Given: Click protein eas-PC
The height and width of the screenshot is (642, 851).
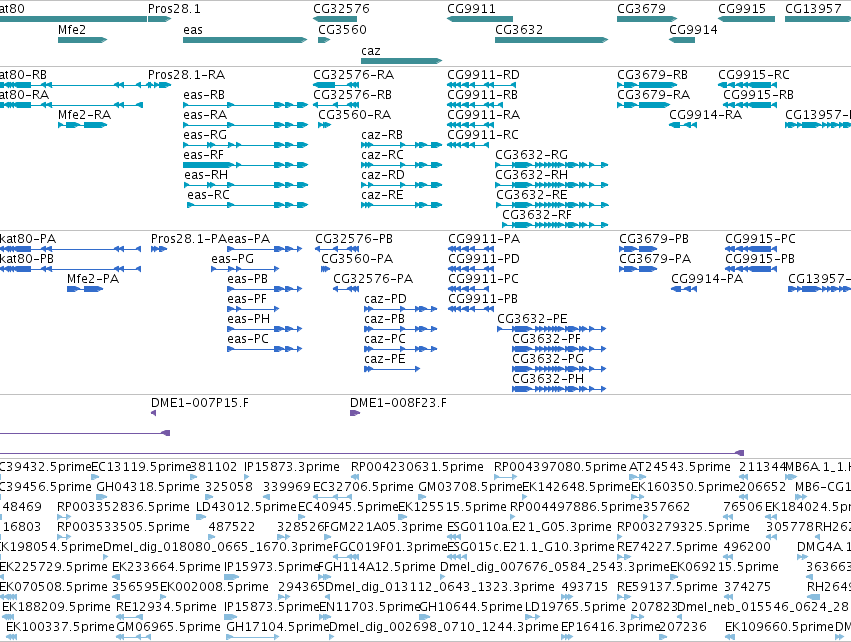Looking at the screenshot, I should (x=264, y=349).
